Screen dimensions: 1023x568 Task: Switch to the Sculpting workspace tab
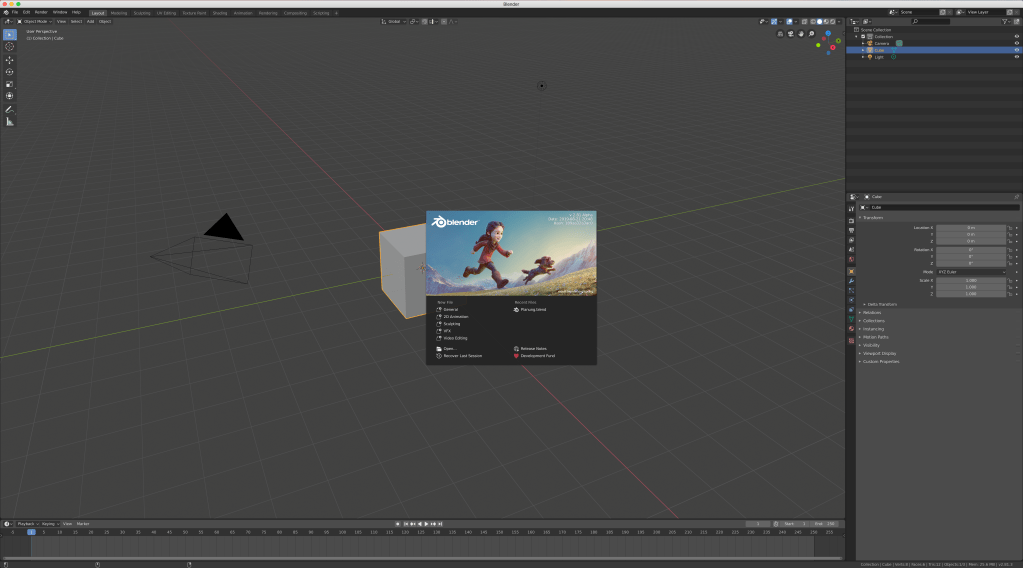click(141, 13)
